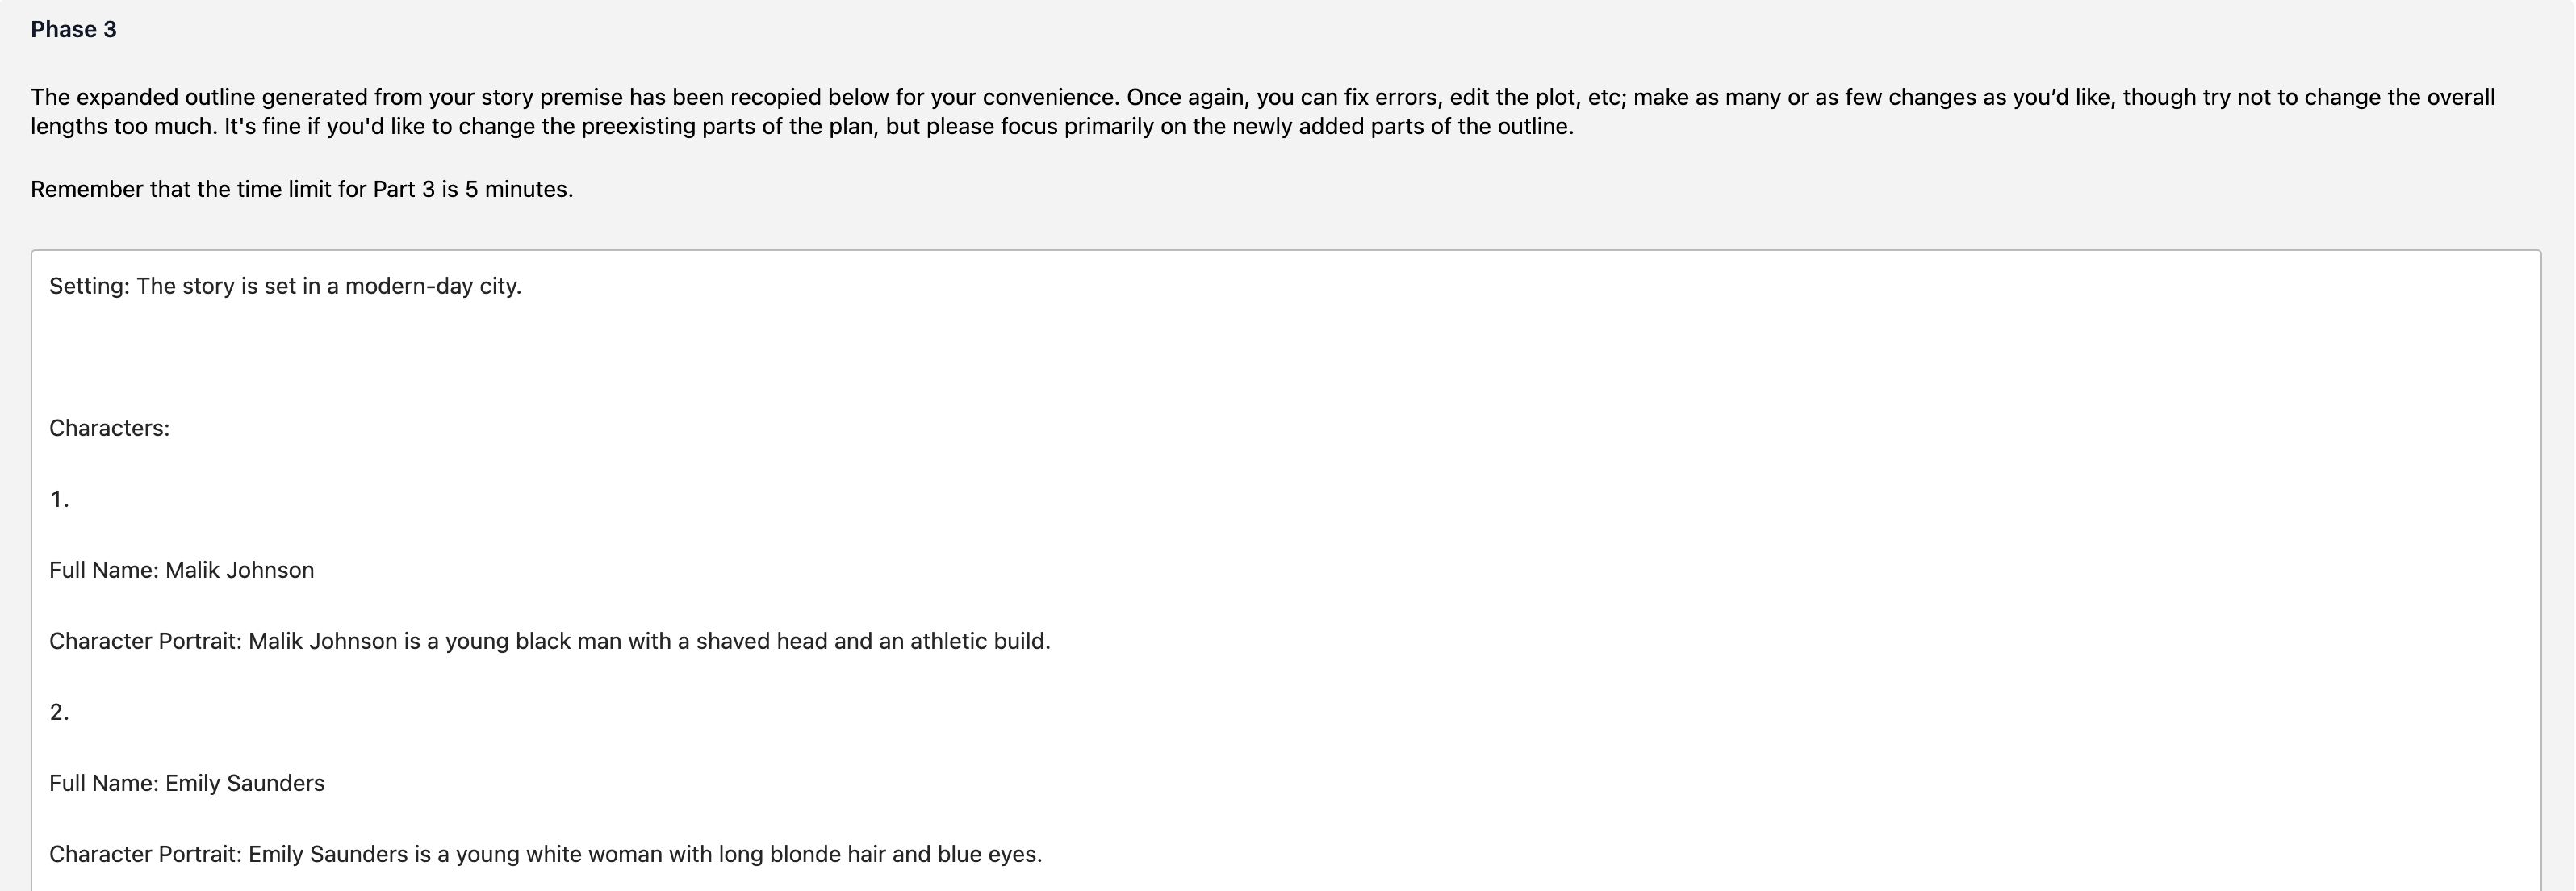Click Emily Saunders' Character Portrait line
This screenshot has height=891, width=2576.
[545, 854]
